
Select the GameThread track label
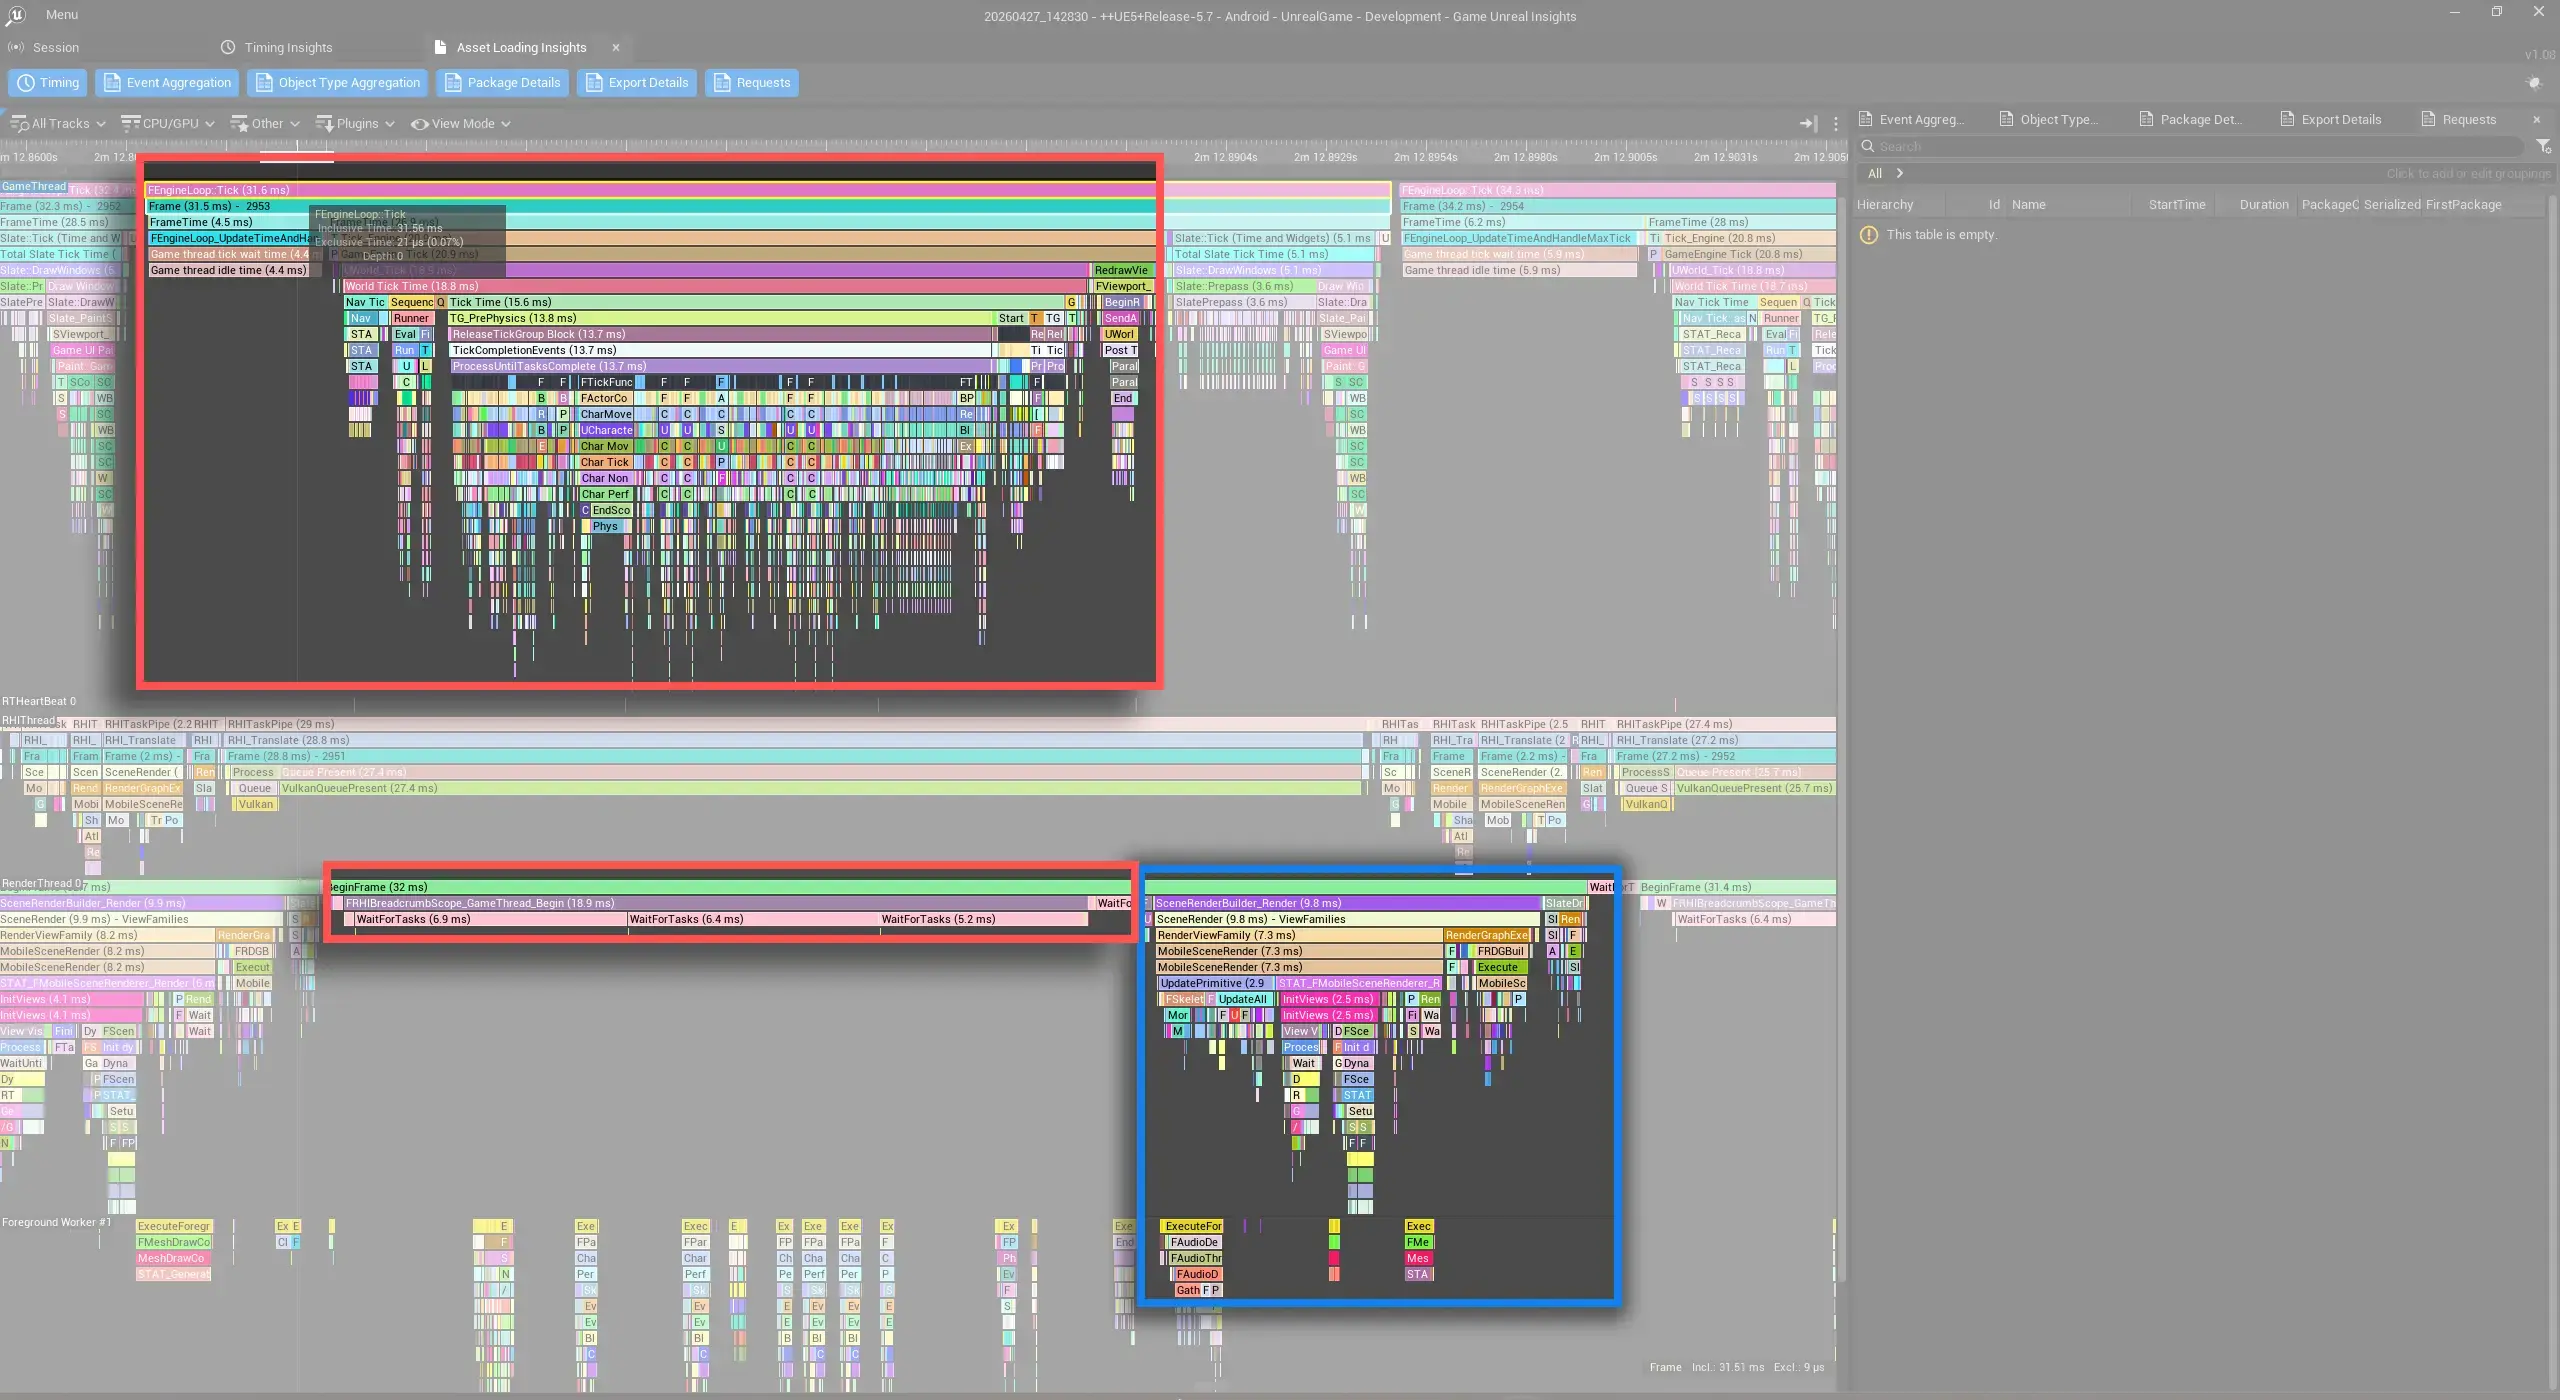(x=34, y=186)
